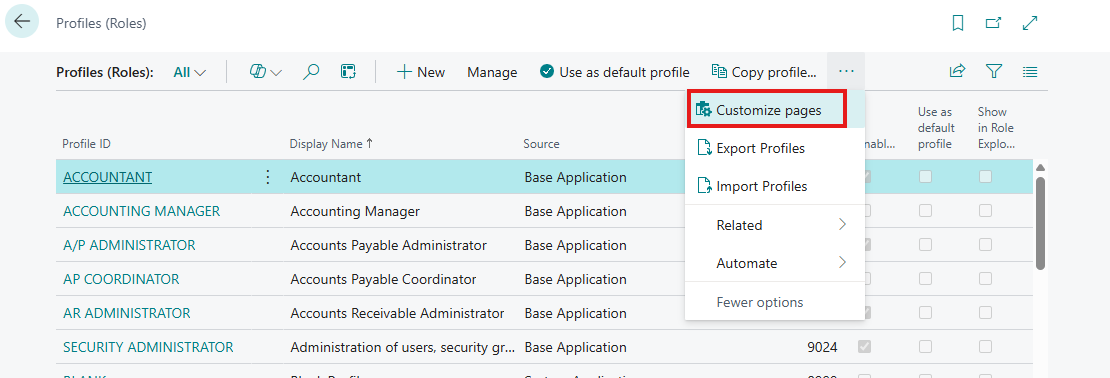The image size is (1110, 378).
Task: Select Fewer options
Action: pyautogui.click(x=774, y=302)
